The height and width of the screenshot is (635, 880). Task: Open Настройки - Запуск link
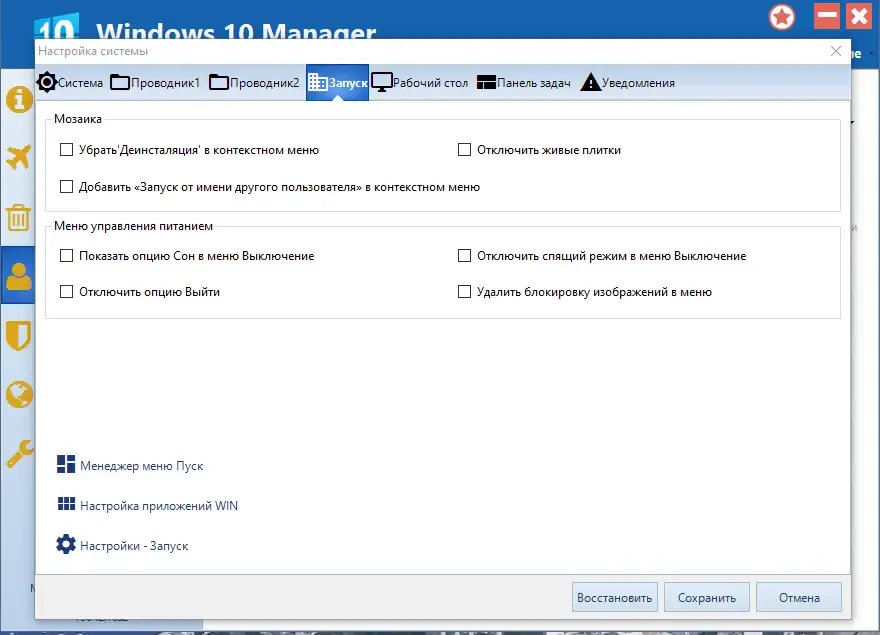click(x=134, y=546)
